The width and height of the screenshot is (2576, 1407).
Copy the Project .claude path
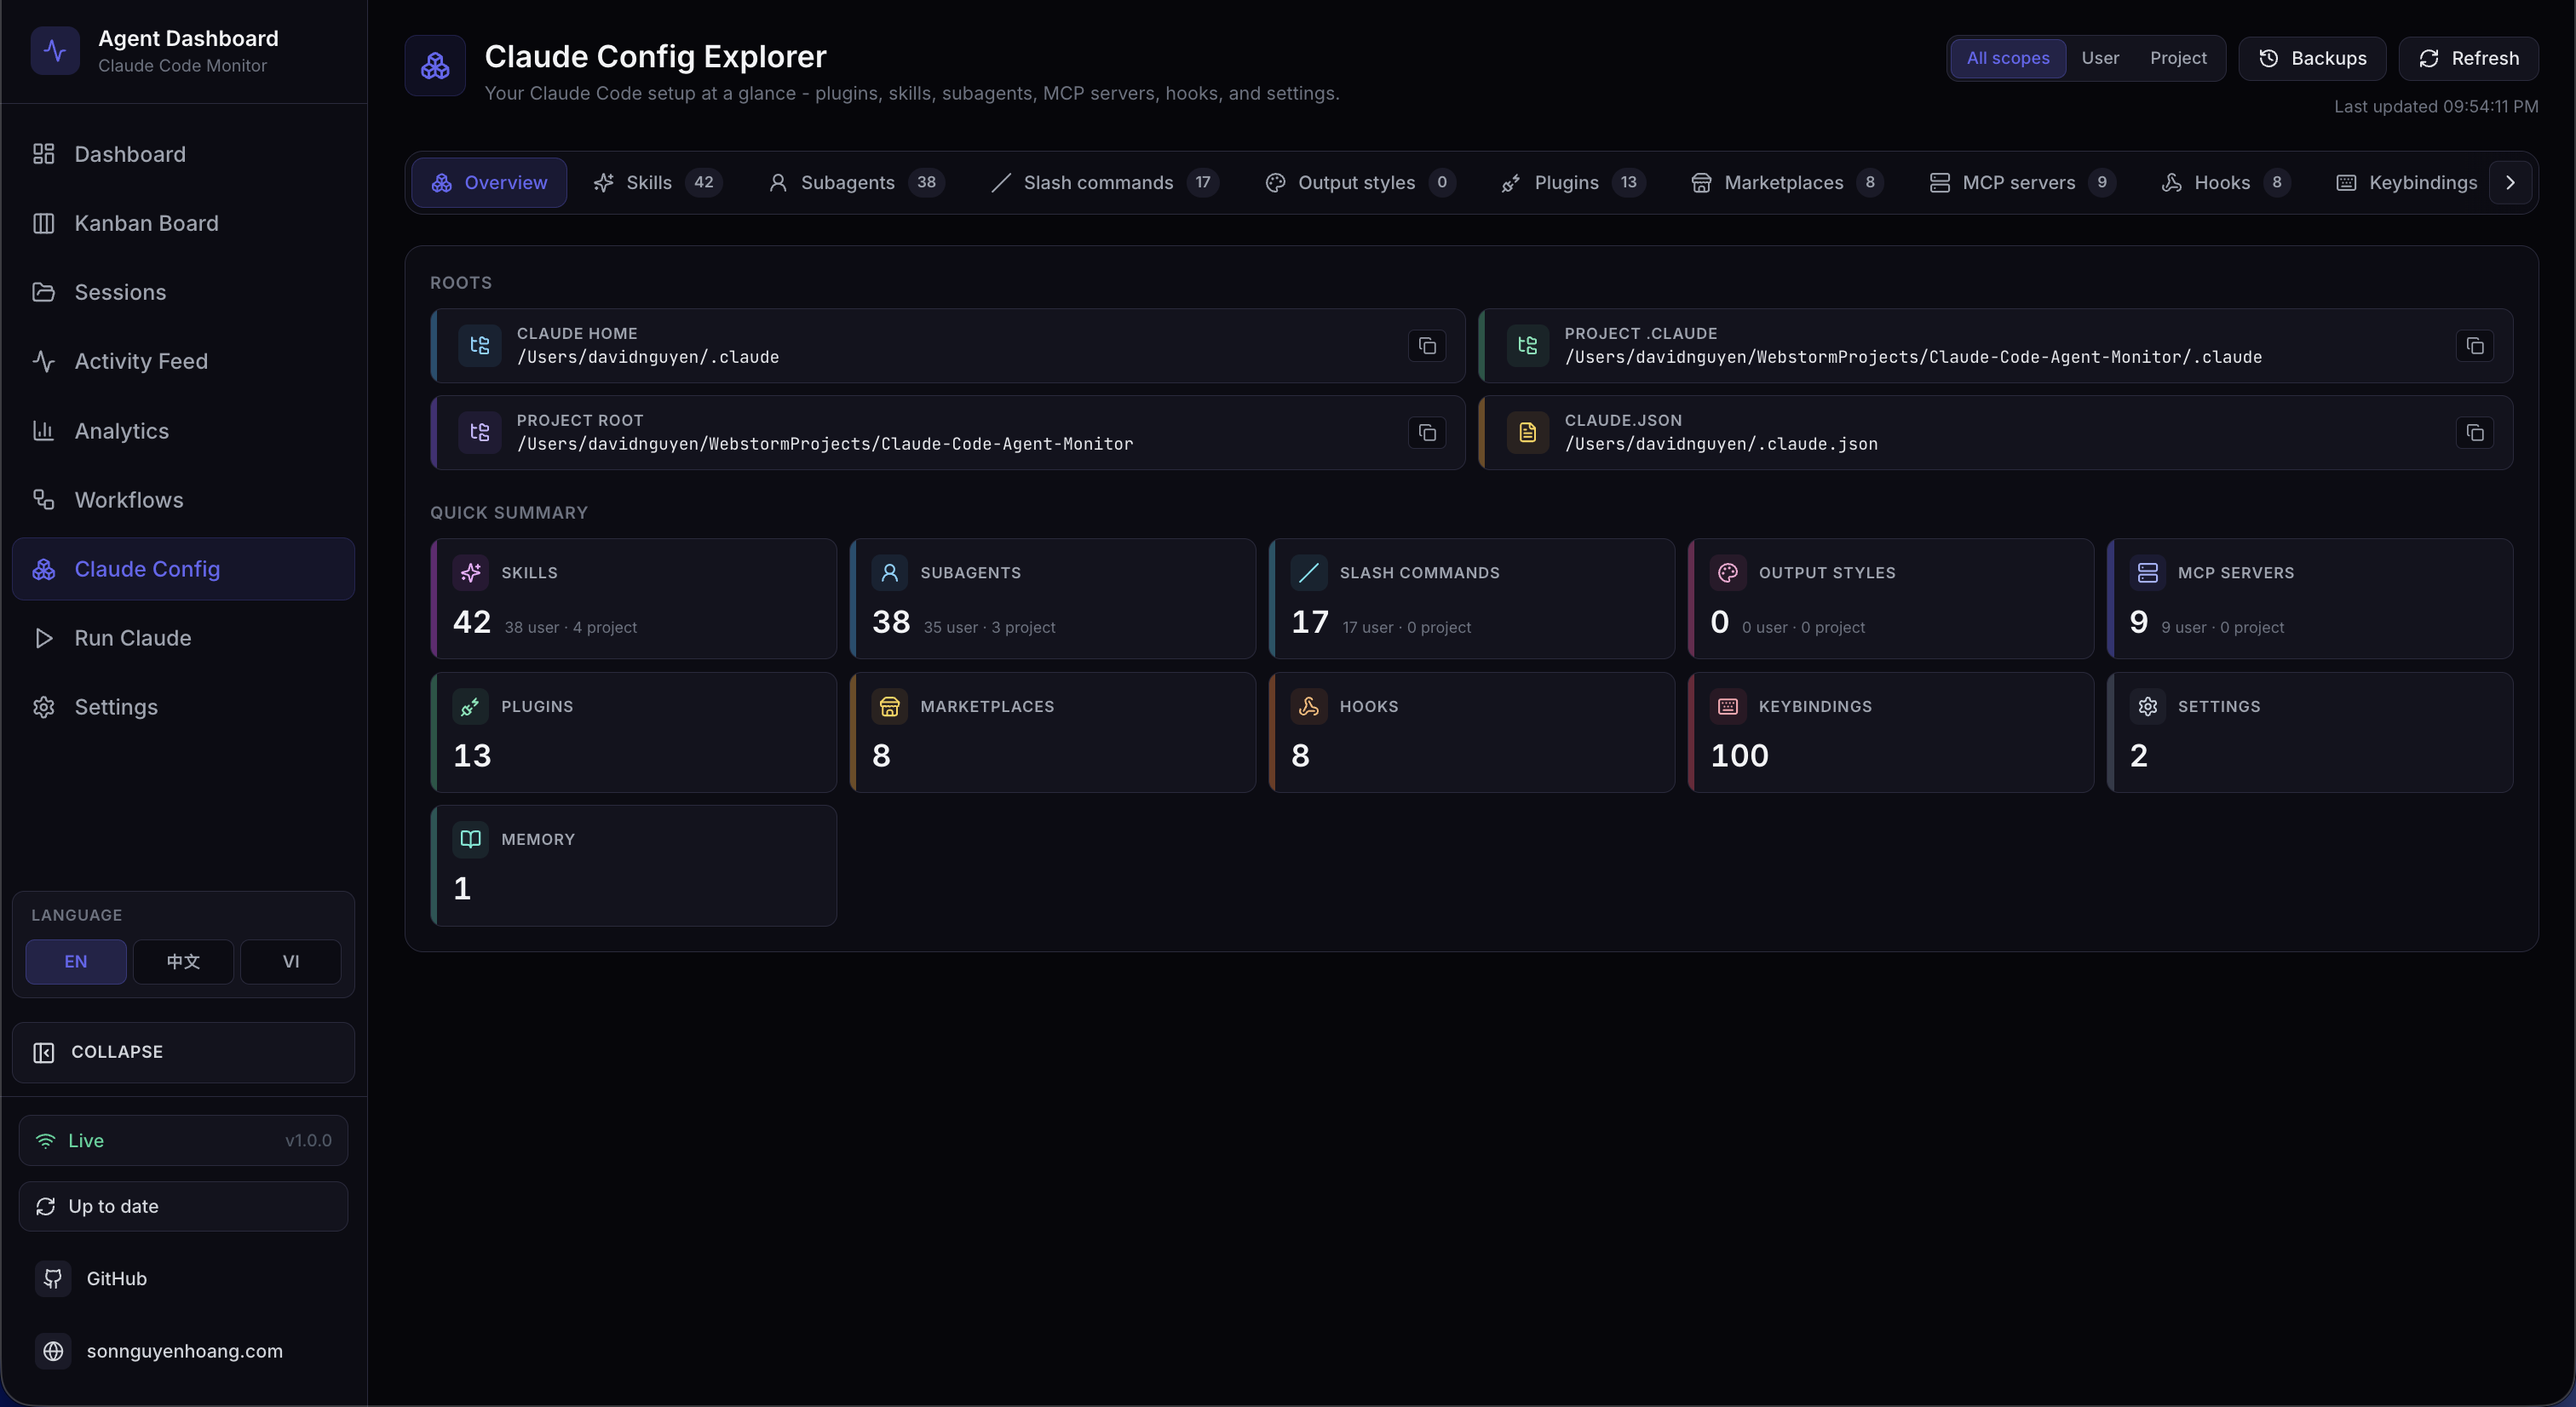pos(2475,346)
